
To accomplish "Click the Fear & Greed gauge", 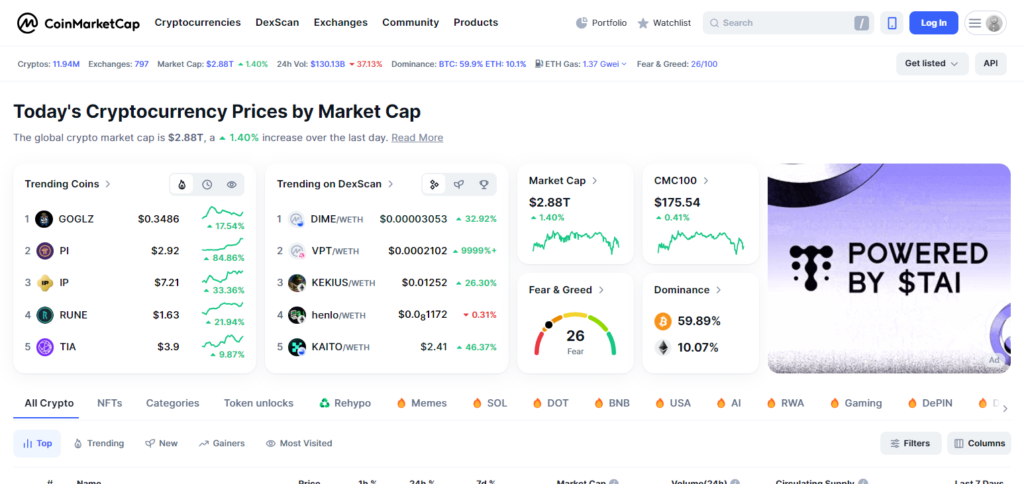I will pos(575,334).
